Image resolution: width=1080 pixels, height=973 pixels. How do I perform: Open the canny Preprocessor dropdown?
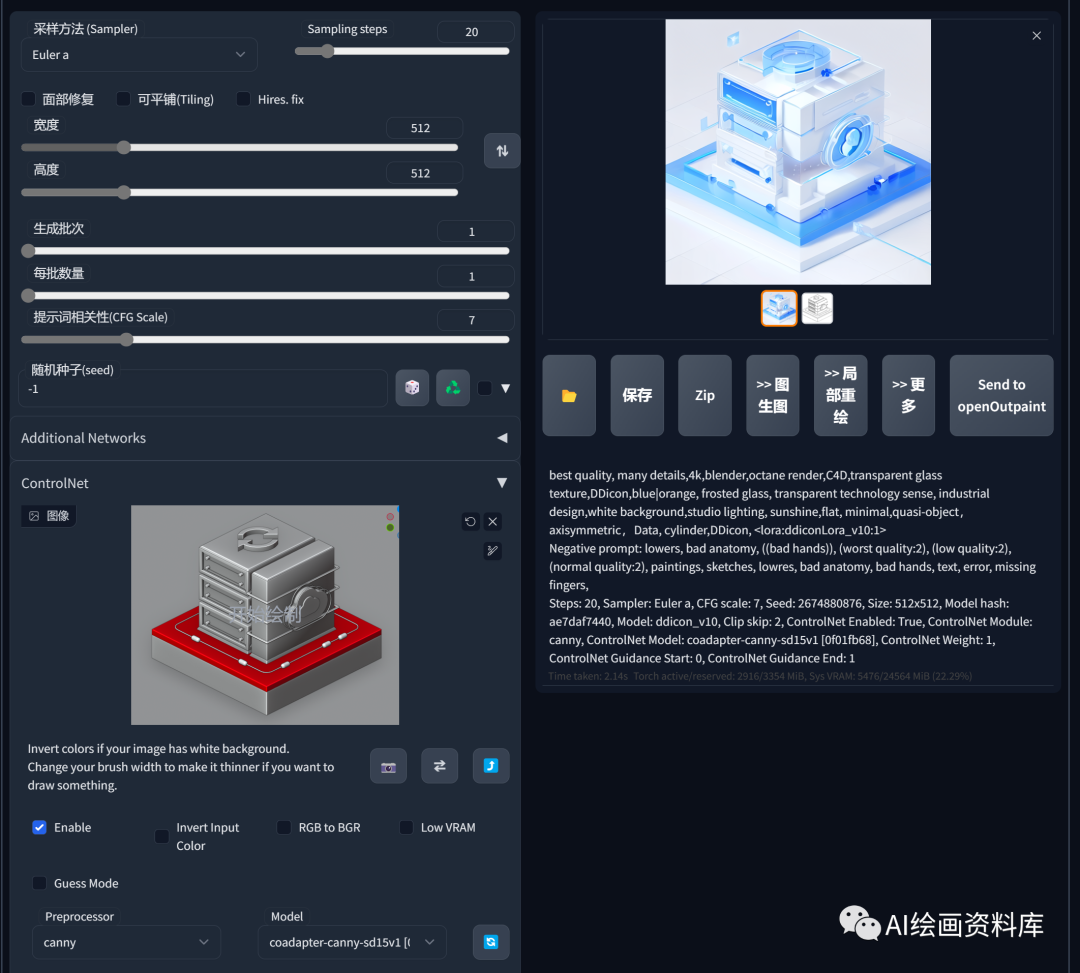[x=126, y=942]
